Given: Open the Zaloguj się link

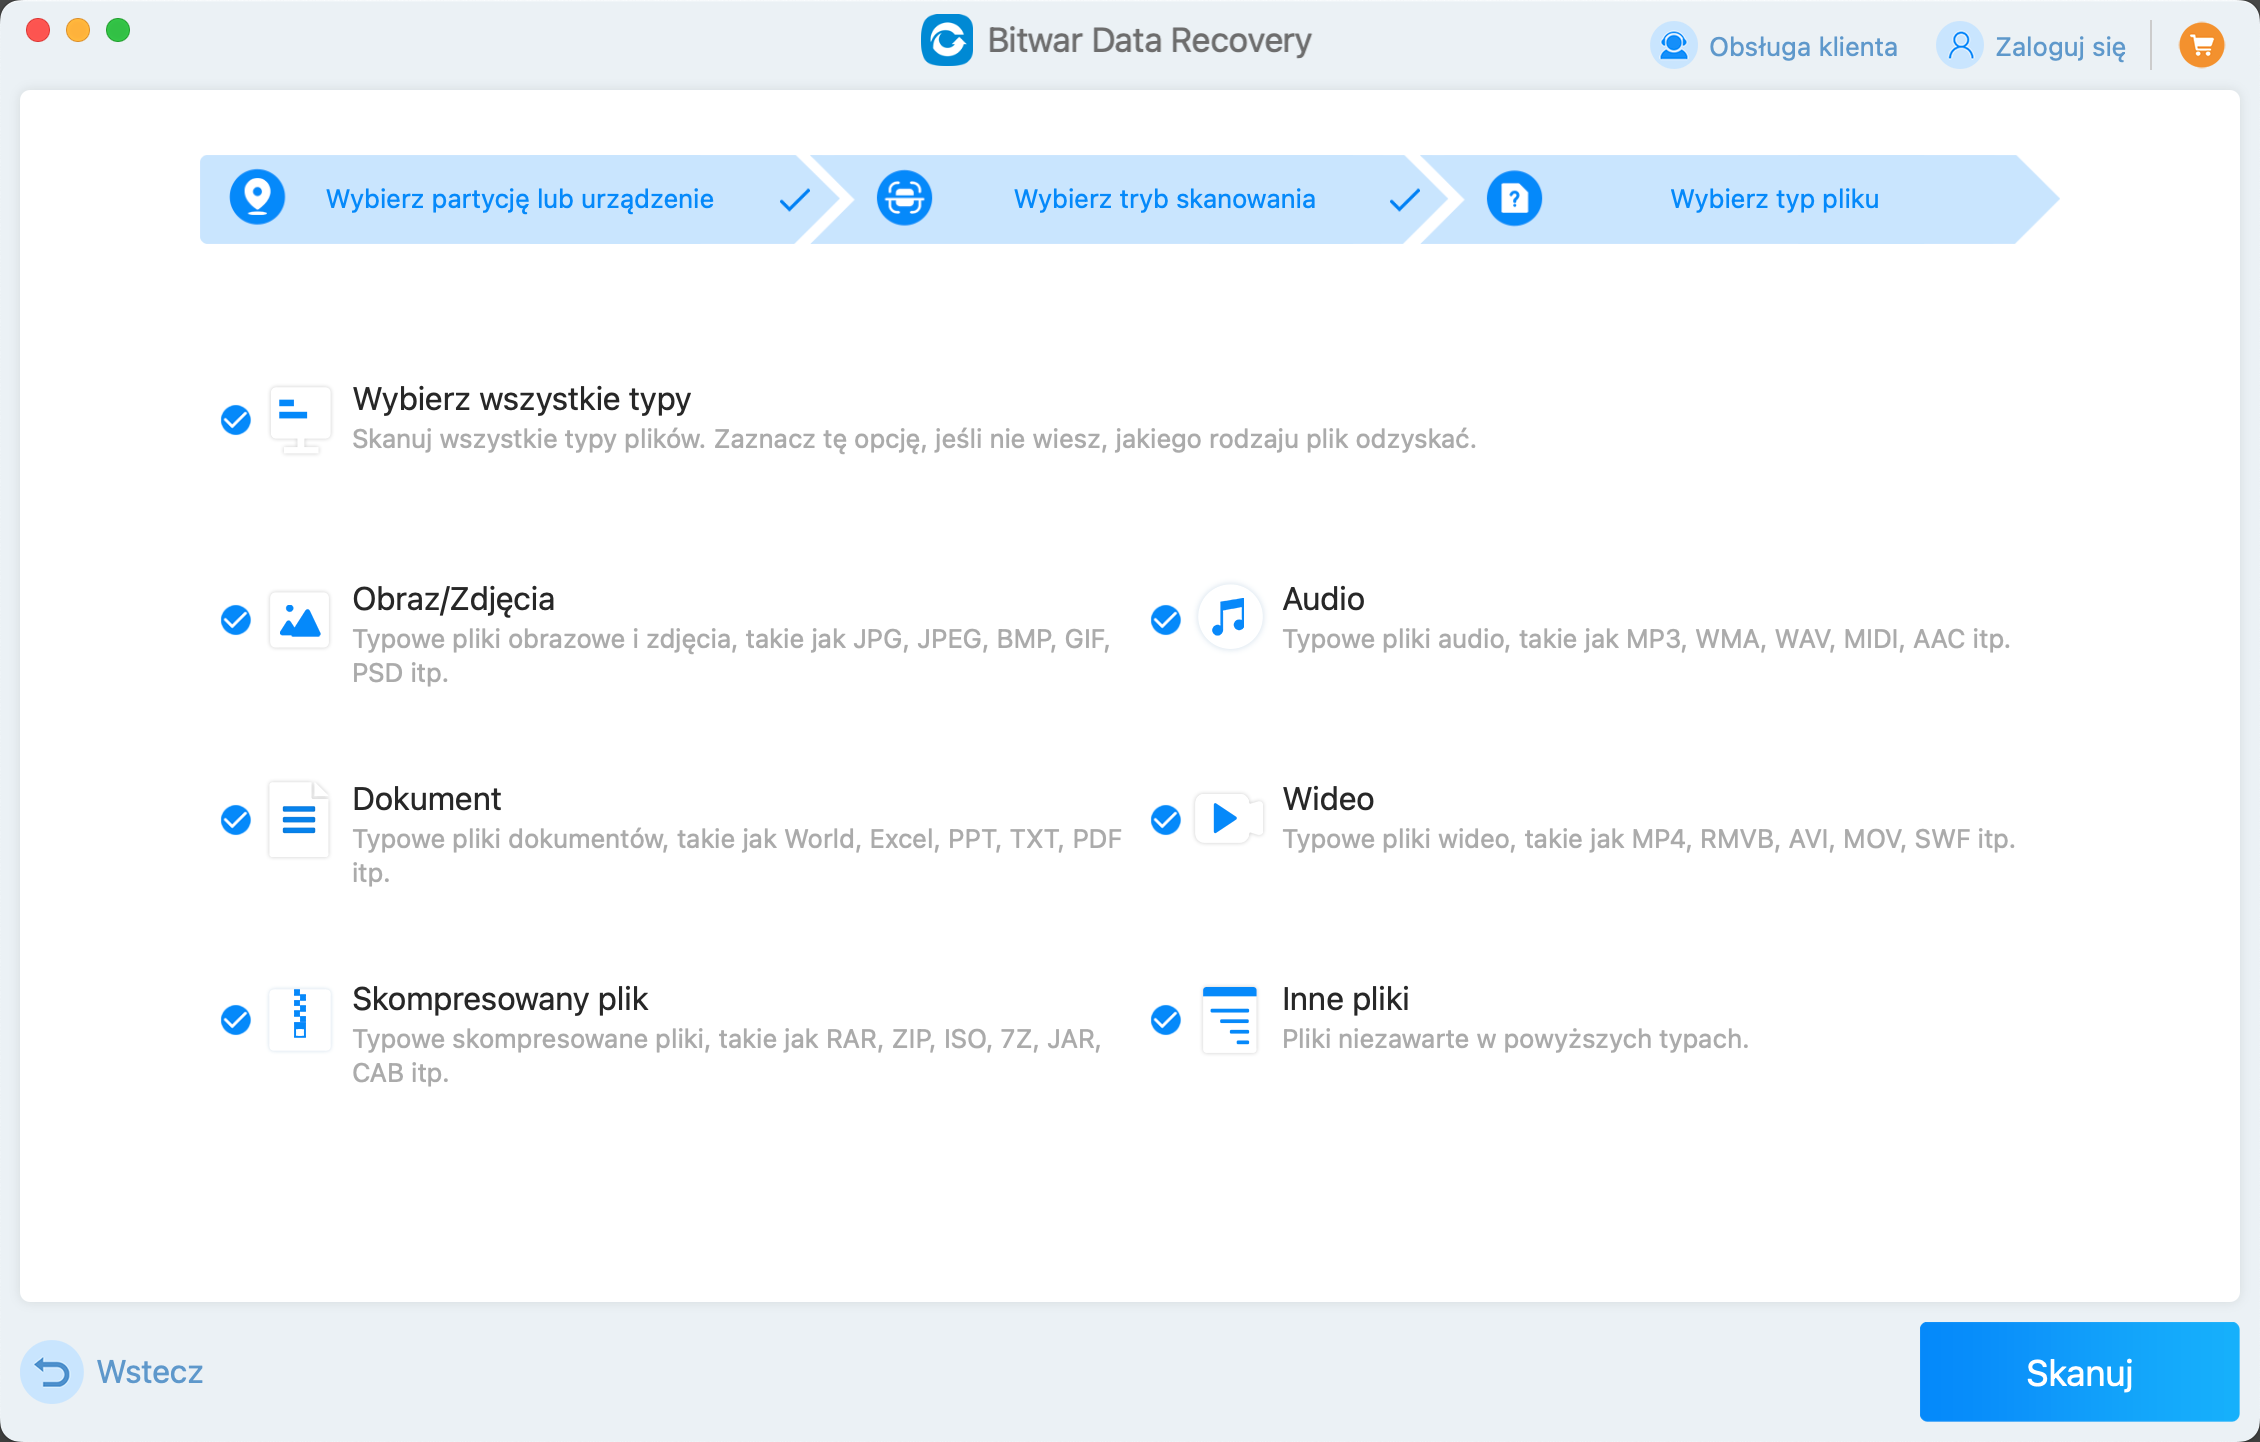Looking at the screenshot, I should coord(2059,47).
